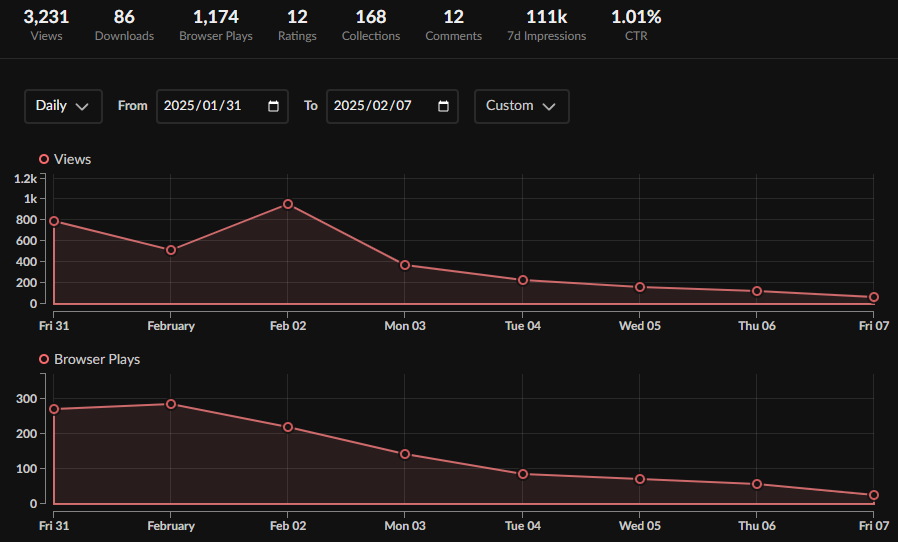Image resolution: width=898 pixels, height=542 pixels.
Task: Click the 300 label on Browser Plays axis
Action: click(x=26, y=399)
